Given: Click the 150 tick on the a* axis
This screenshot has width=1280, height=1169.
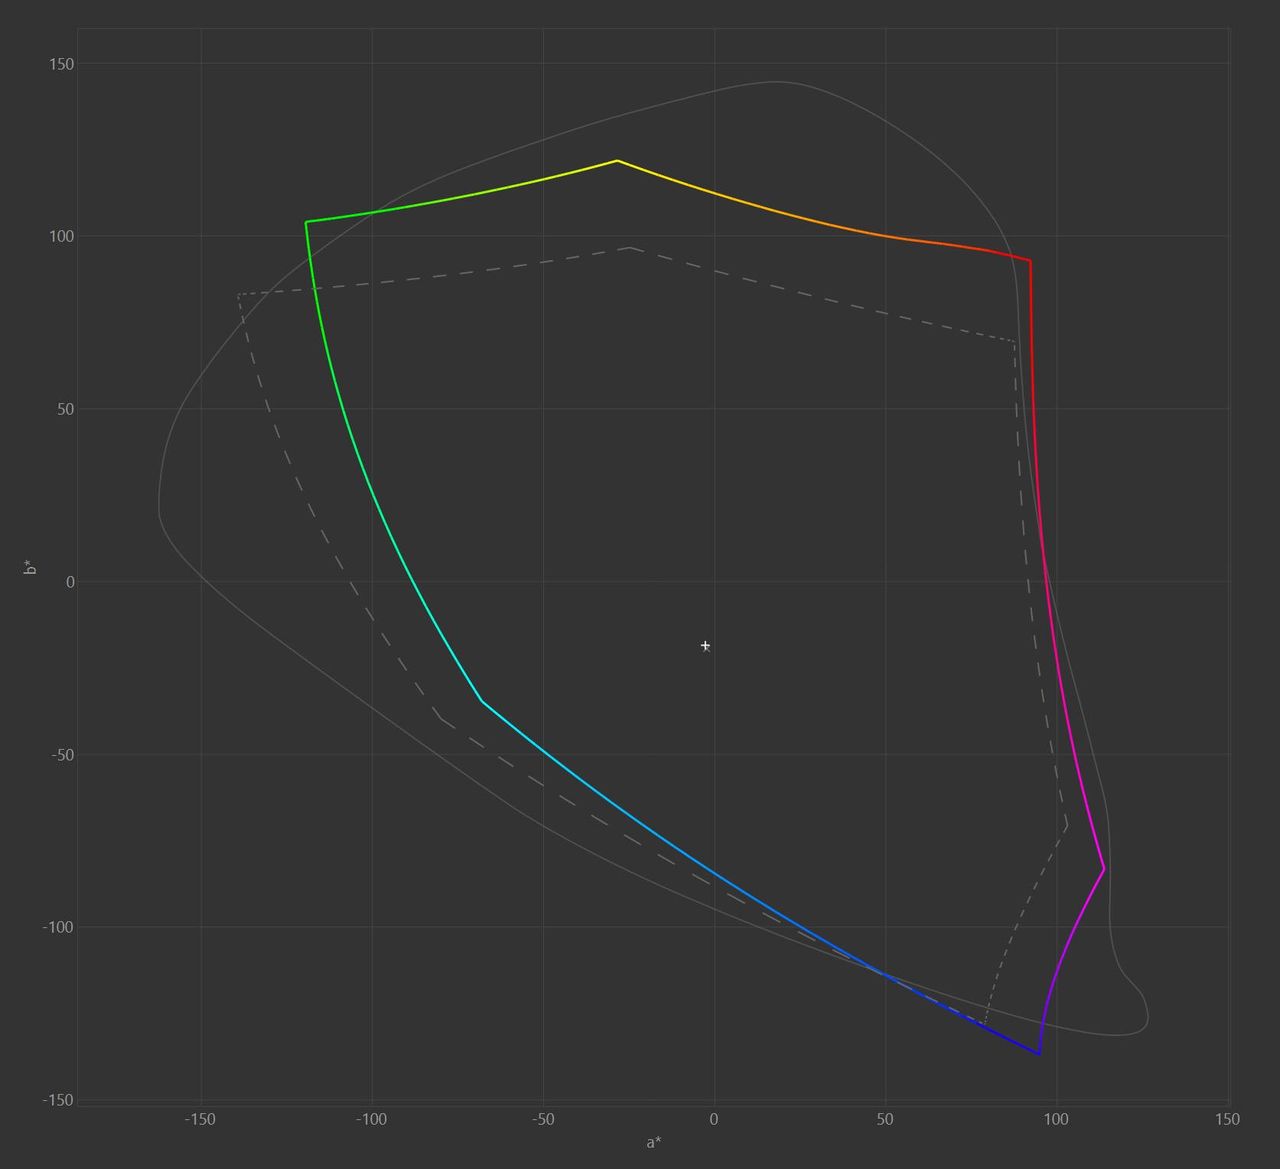Looking at the screenshot, I should pyautogui.click(x=1227, y=1119).
